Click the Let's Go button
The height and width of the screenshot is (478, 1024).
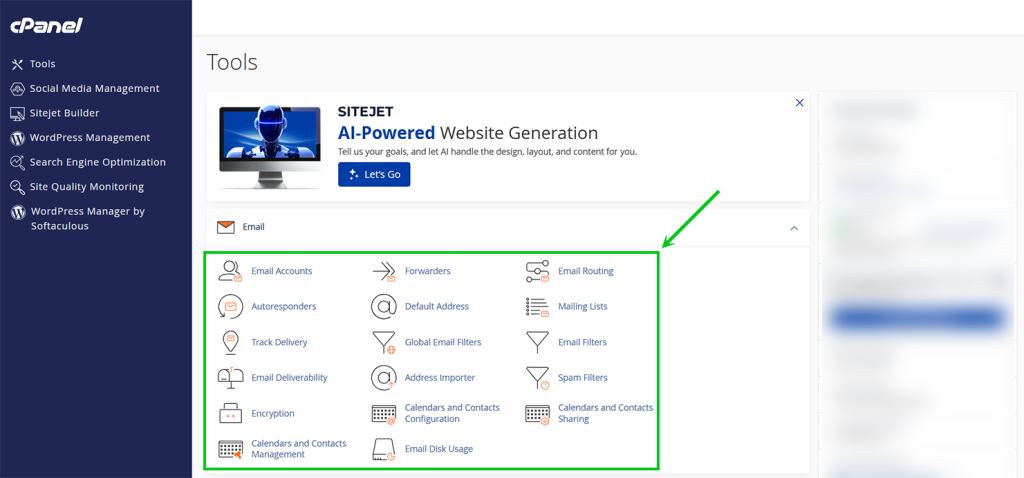pyautogui.click(x=374, y=174)
